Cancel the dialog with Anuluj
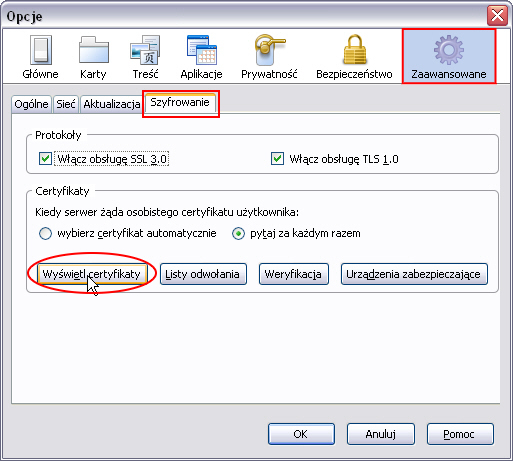Image resolution: width=513 pixels, height=461 pixels. [381, 434]
